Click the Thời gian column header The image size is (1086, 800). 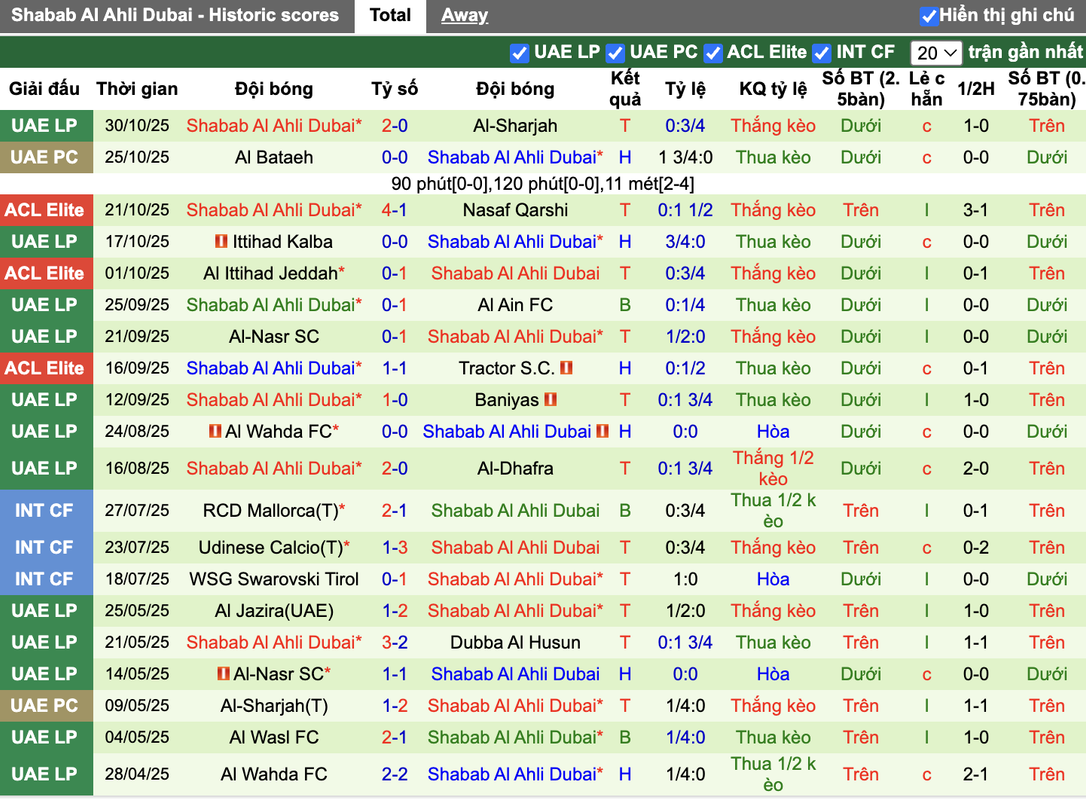[137, 89]
